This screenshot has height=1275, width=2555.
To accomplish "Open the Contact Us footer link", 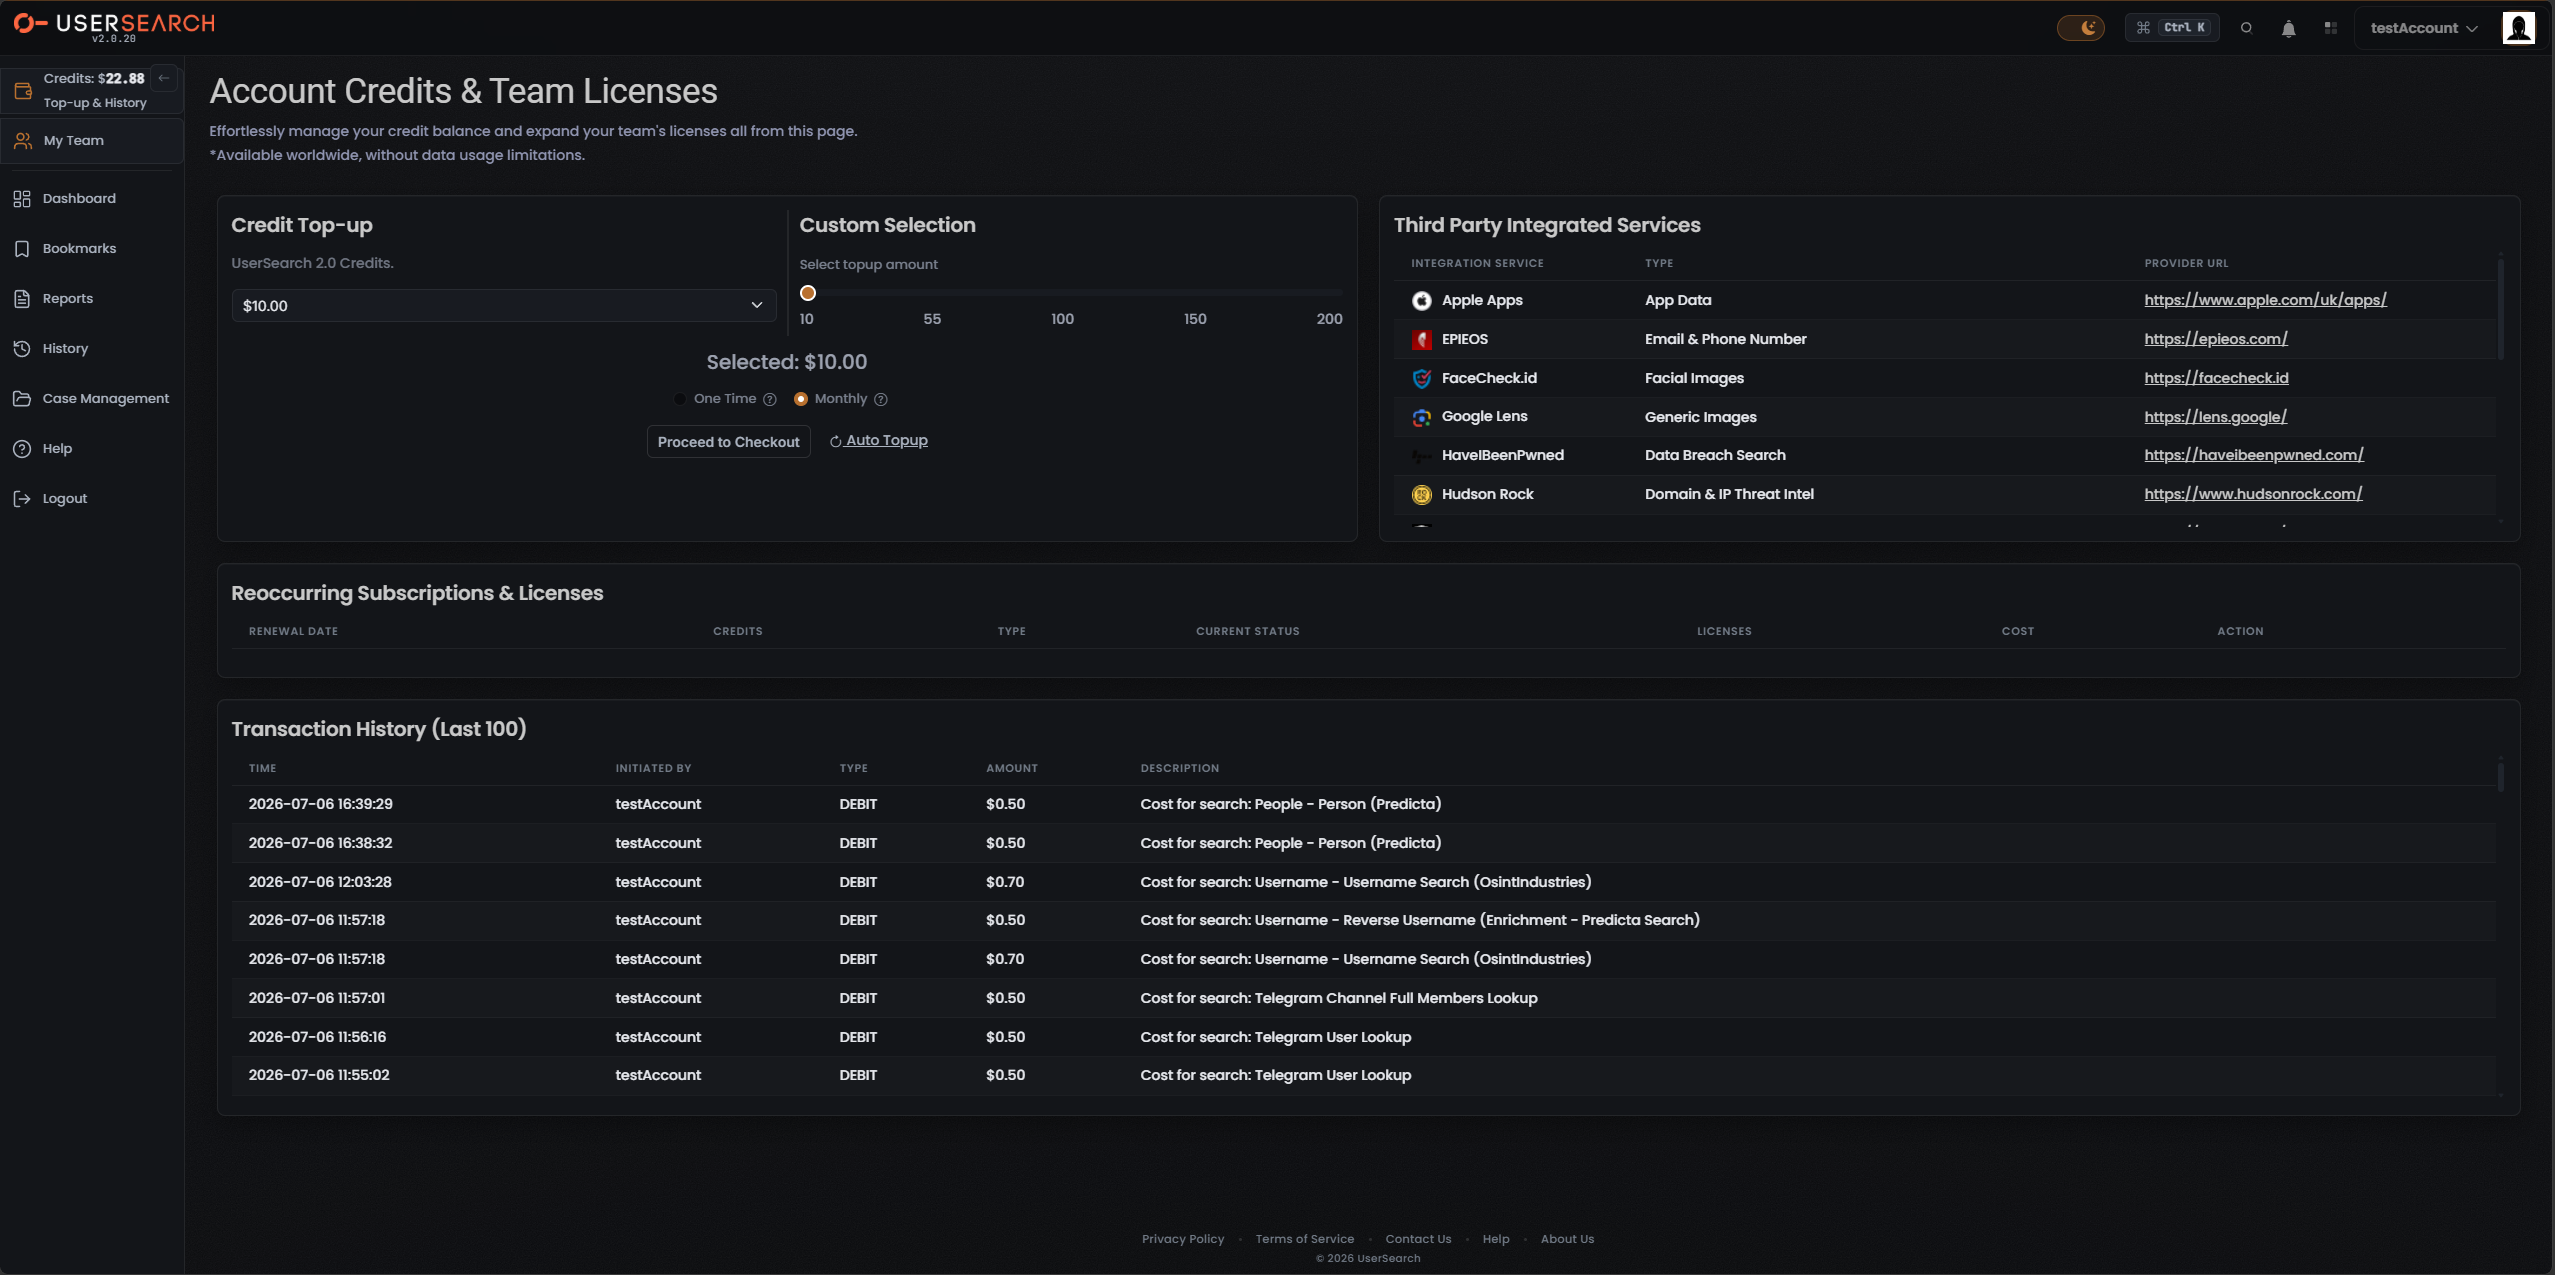I will pos(1417,1239).
